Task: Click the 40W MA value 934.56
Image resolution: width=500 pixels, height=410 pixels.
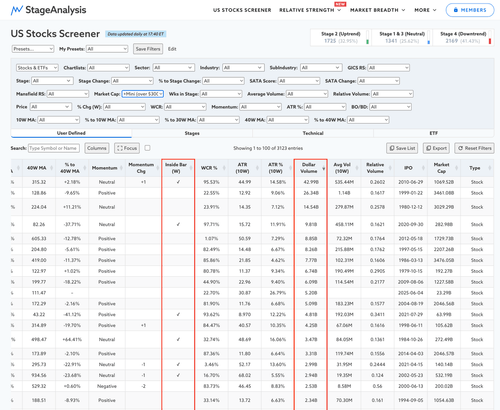Action: pyautogui.click(x=39, y=375)
